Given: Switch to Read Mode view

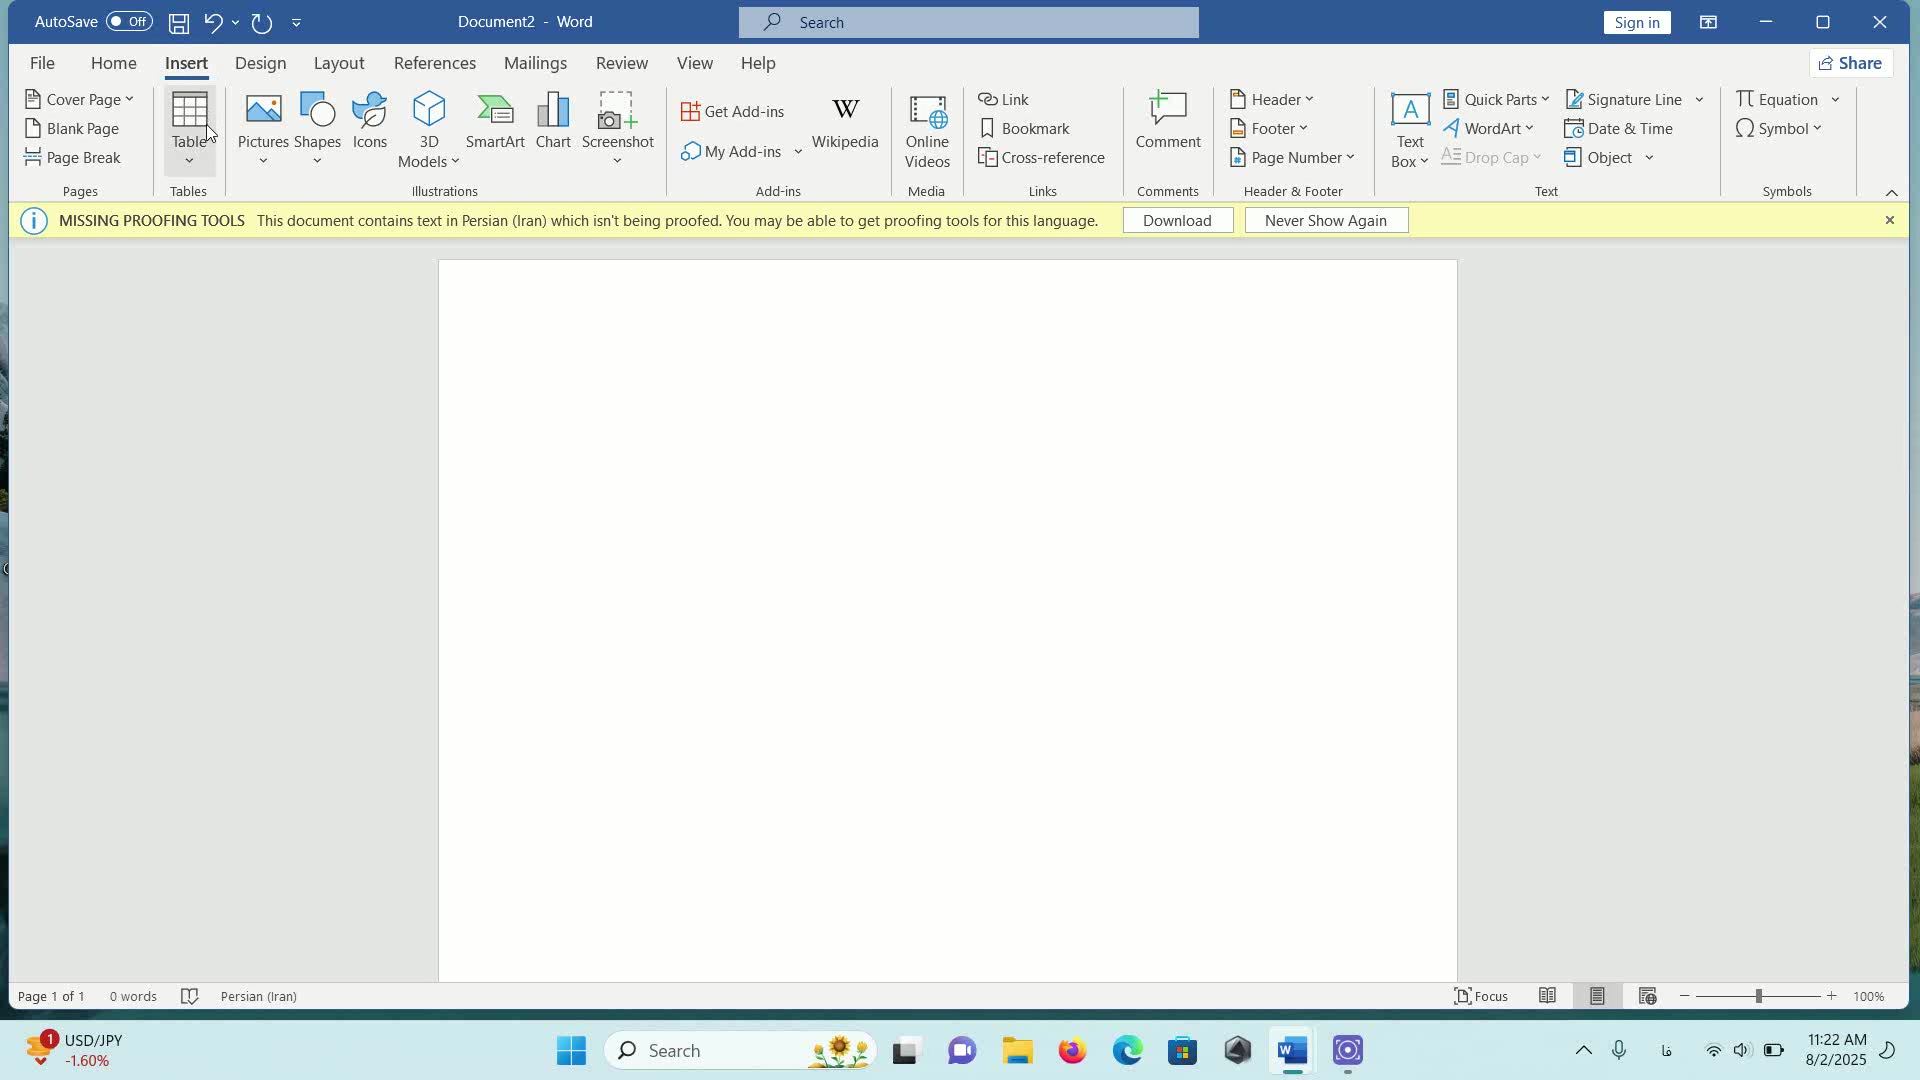Looking at the screenshot, I should [x=1547, y=996].
